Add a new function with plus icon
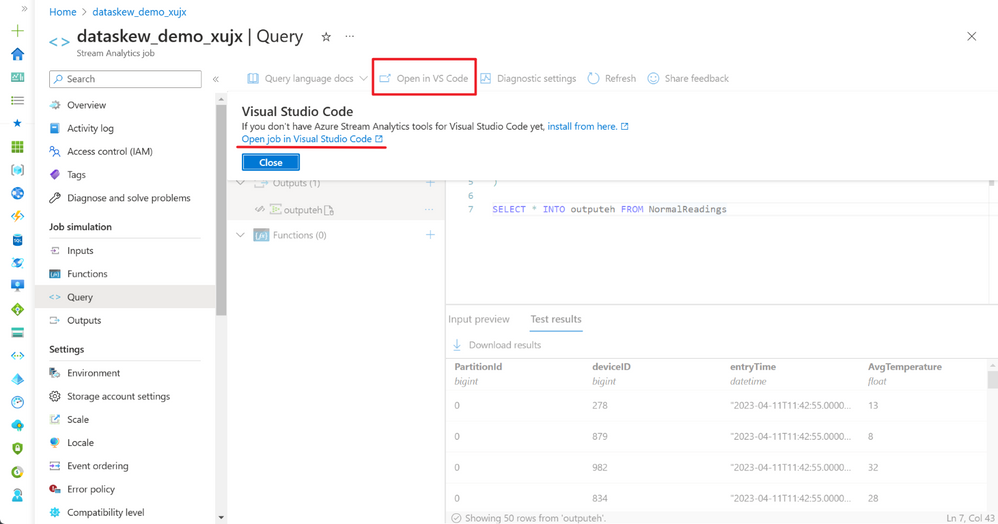Screen dimensions: 998x524 pyautogui.click(x=430, y=235)
